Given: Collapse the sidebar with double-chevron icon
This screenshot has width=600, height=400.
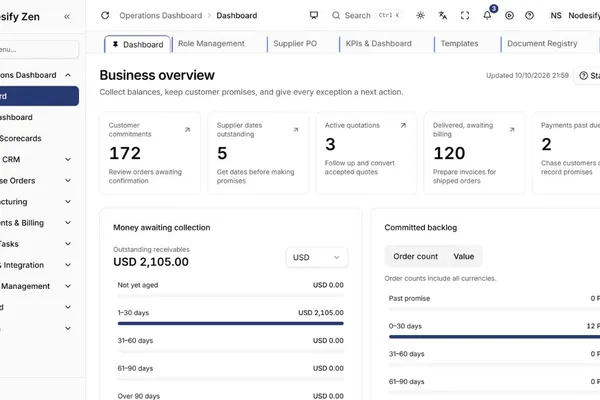Looking at the screenshot, I should 67,16.
